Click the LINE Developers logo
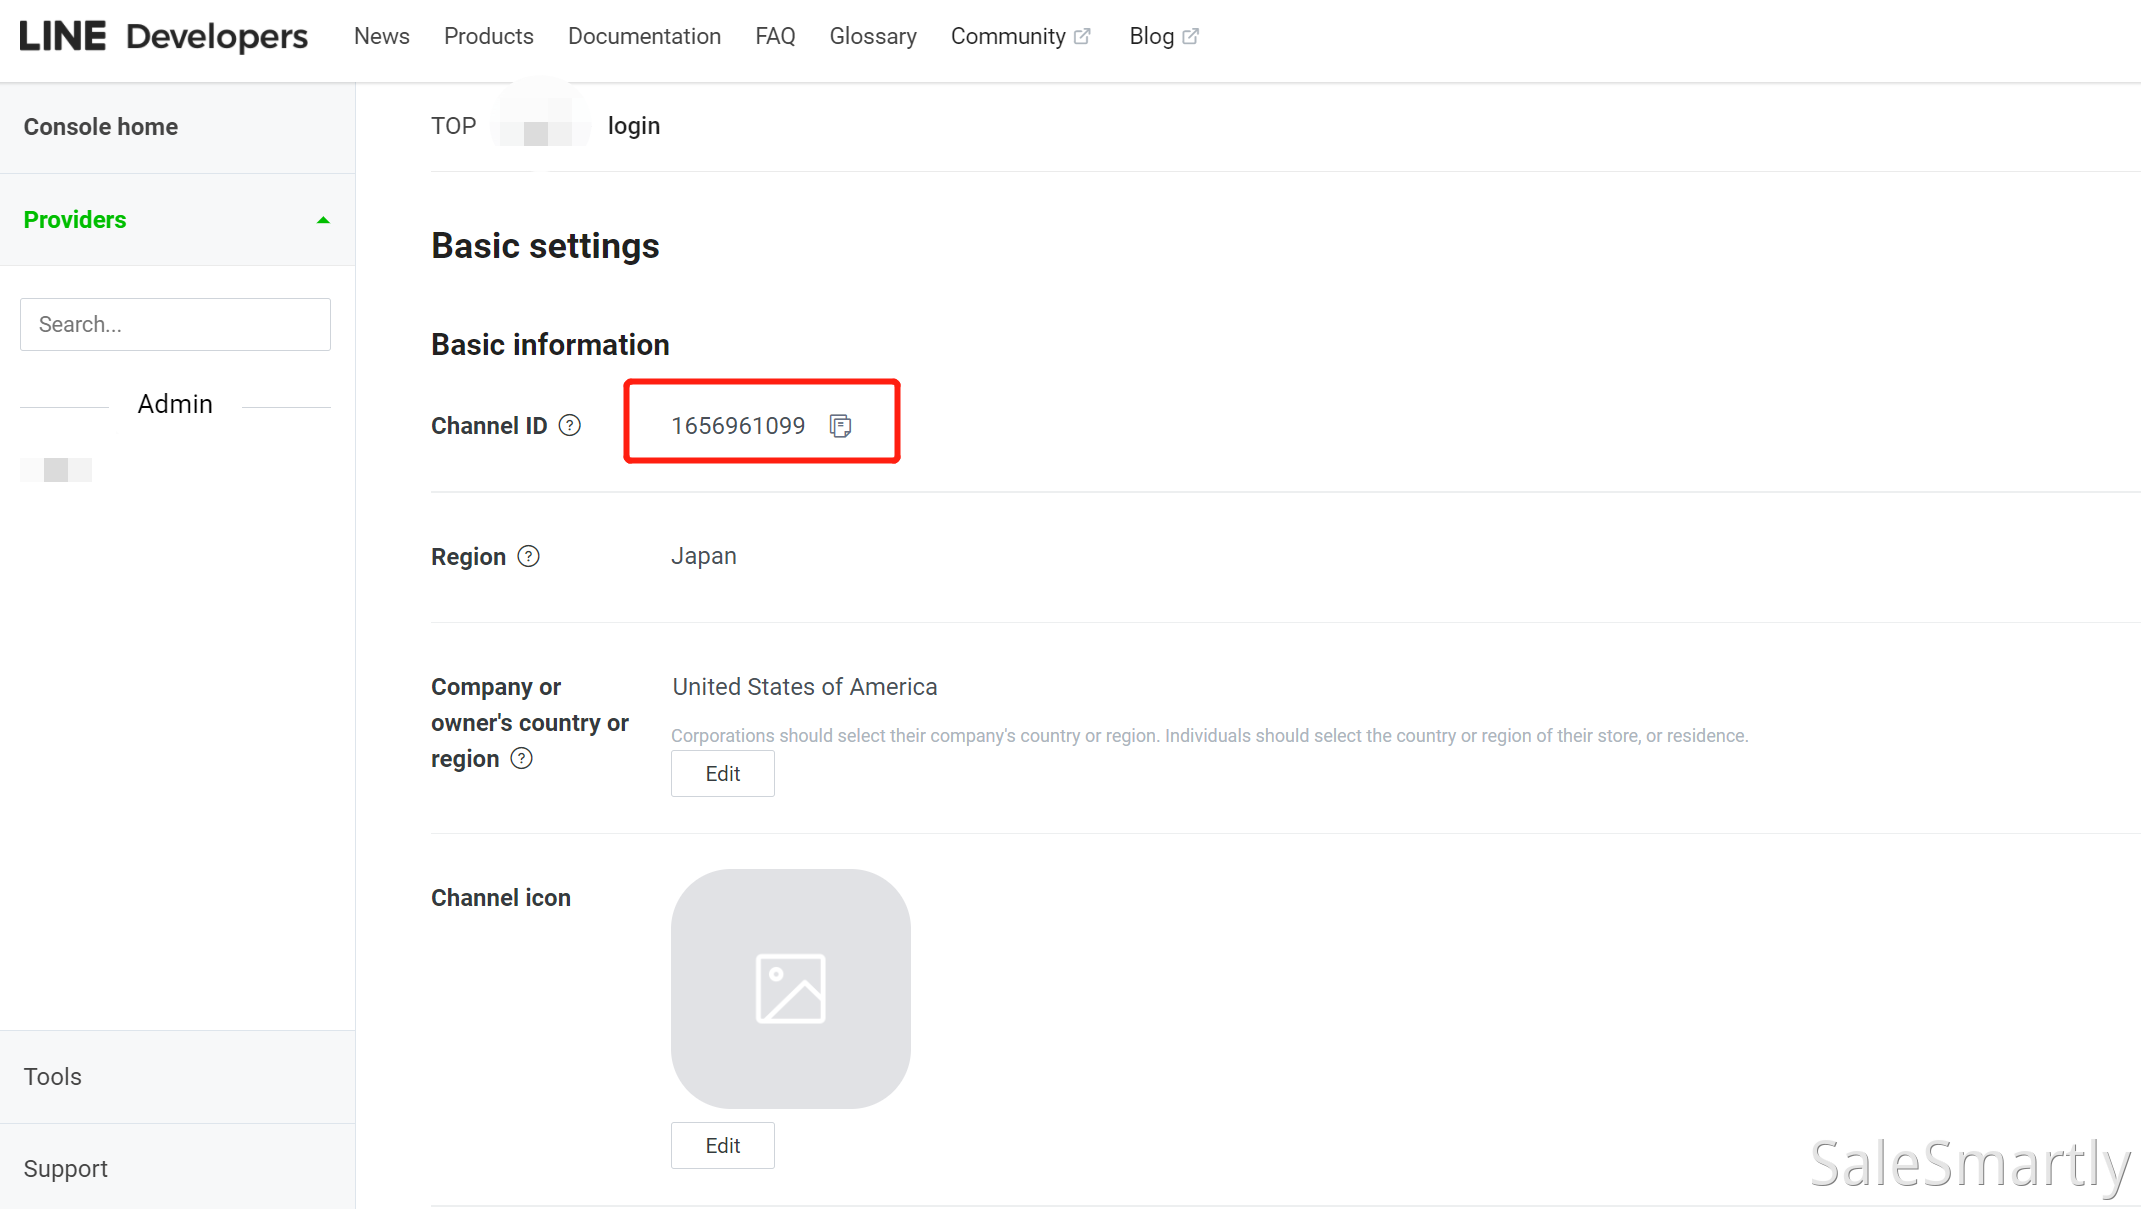Screen dimensions: 2141x1209 coord(163,36)
